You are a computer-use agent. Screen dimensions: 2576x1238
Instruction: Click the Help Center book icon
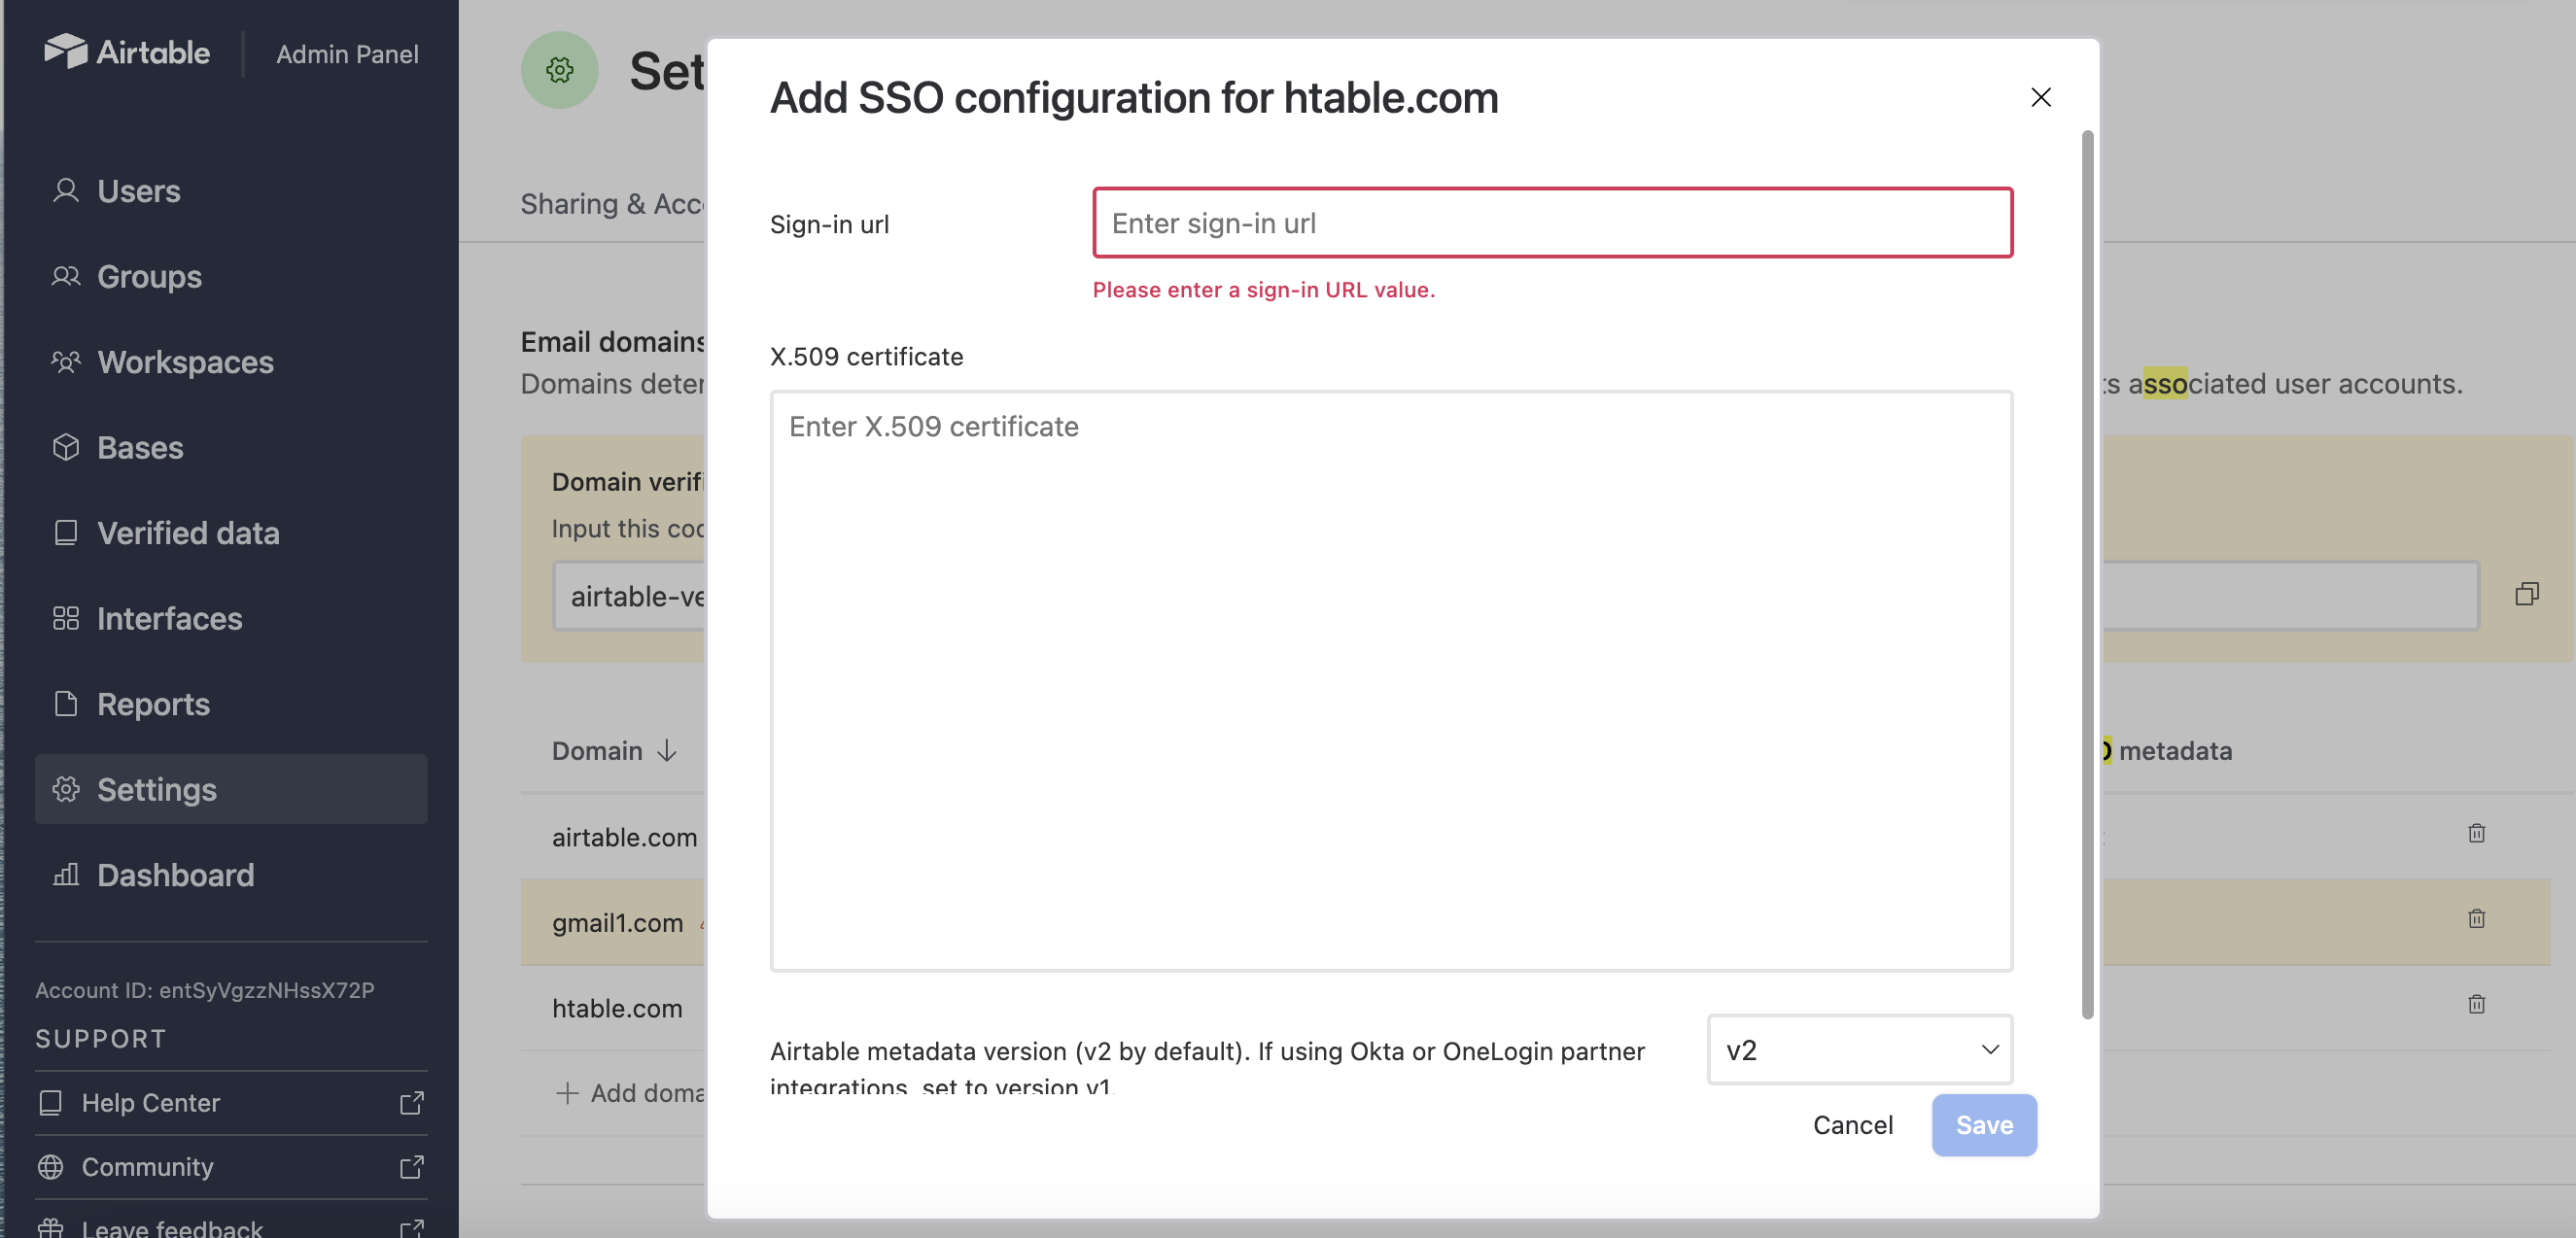coord(51,1102)
